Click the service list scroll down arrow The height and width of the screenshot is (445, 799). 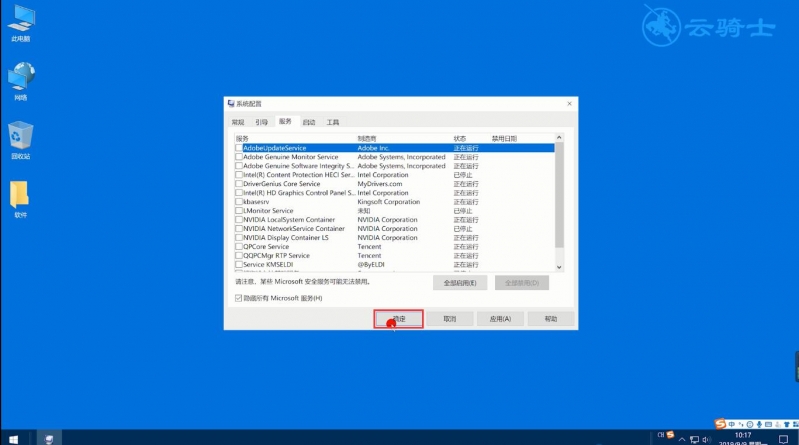click(x=559, y=268)
